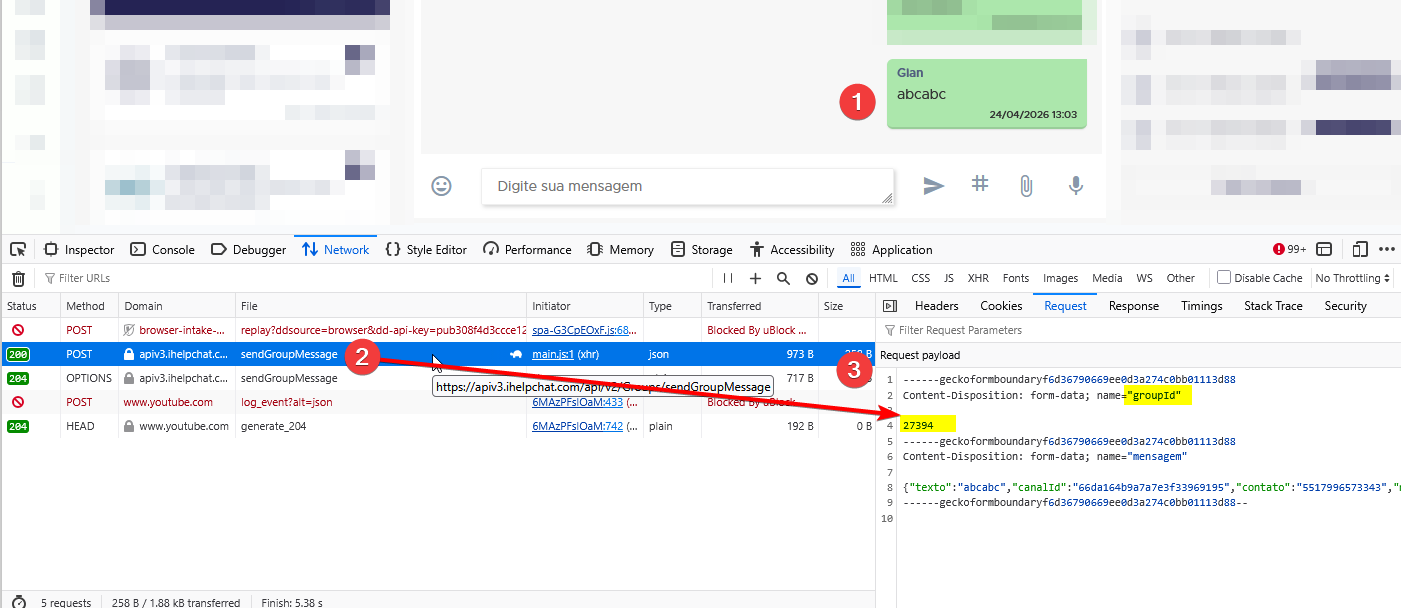
Task: Enable the Disable Cache checkbox
Action: pos(1223,277)
